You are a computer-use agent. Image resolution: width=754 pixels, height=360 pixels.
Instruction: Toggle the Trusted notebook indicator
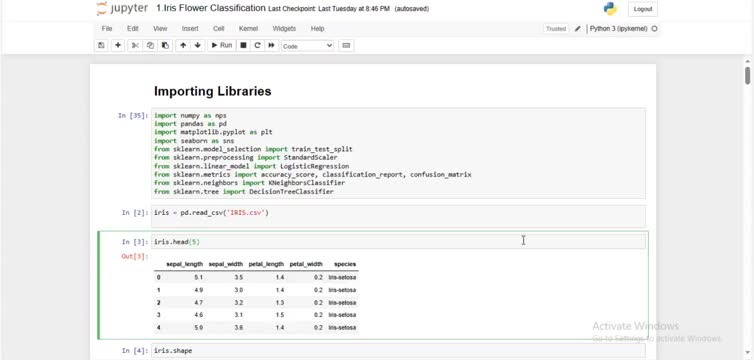[555, 29]
